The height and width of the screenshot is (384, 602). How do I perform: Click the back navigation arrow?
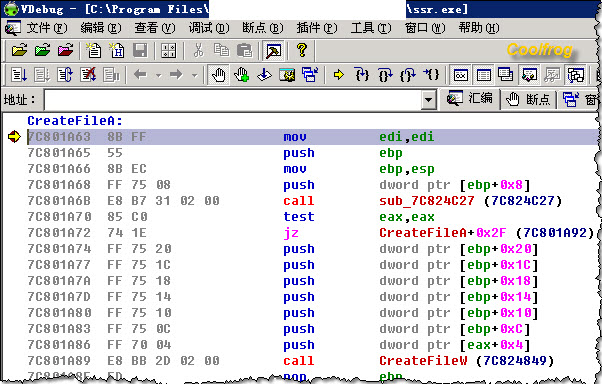coord(140,74)
